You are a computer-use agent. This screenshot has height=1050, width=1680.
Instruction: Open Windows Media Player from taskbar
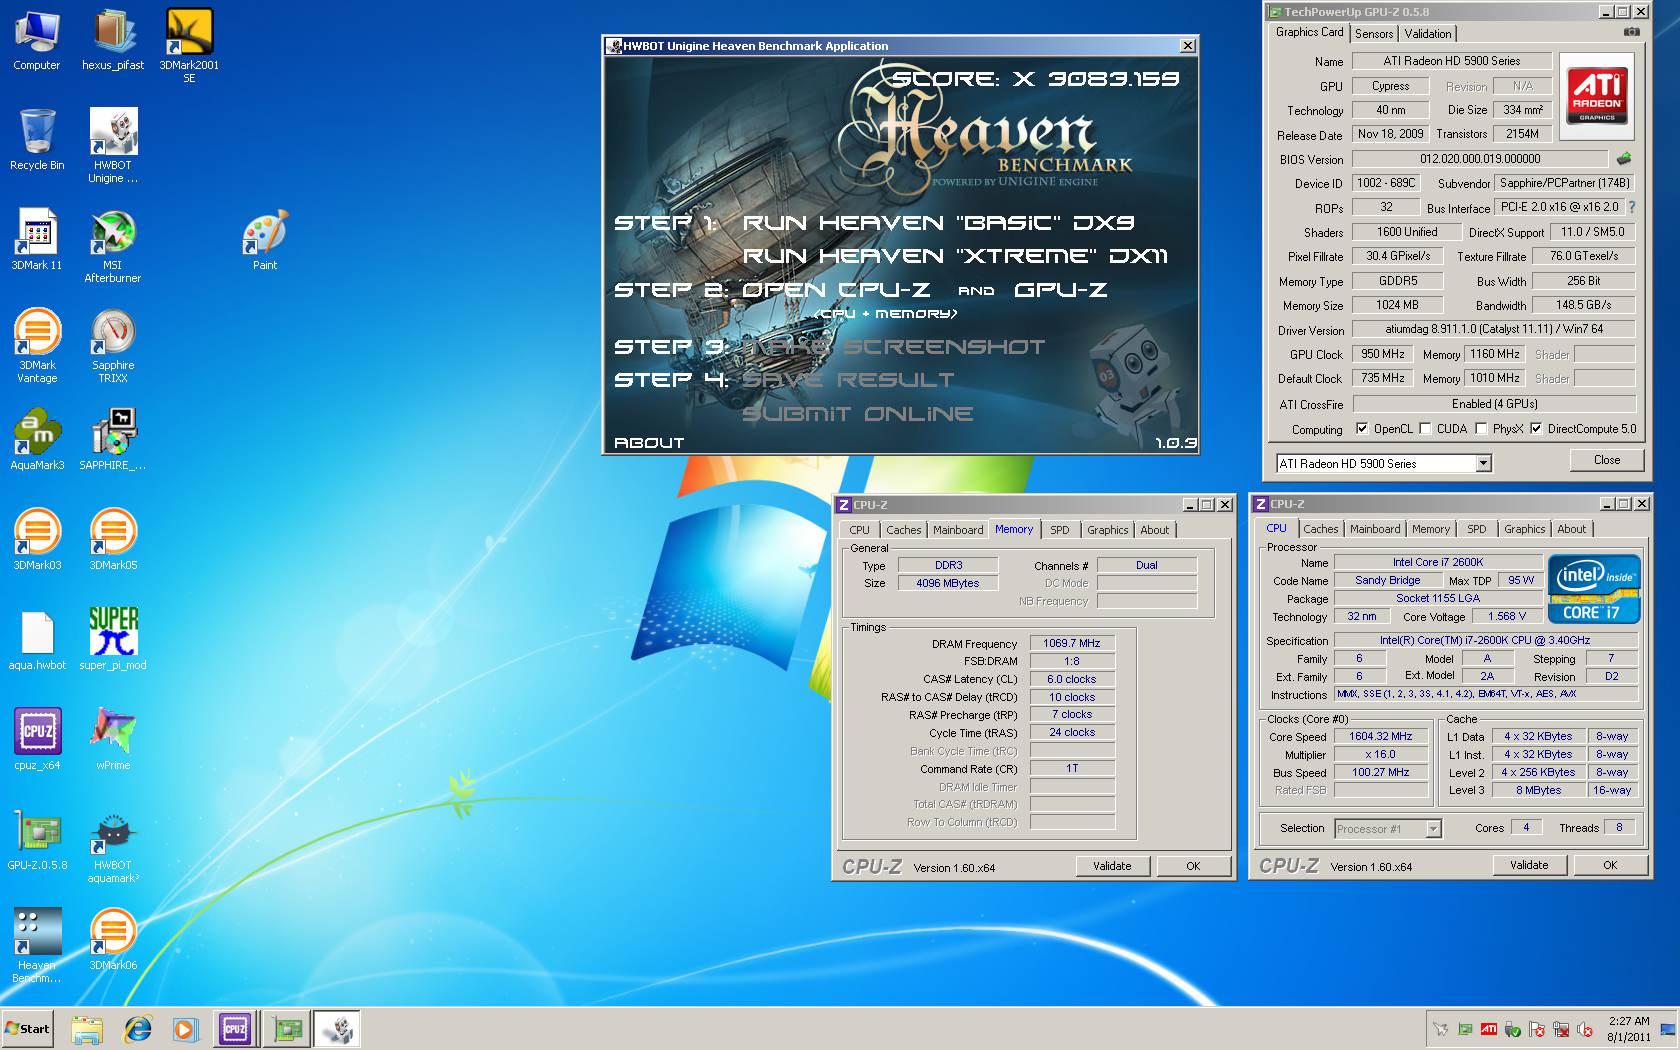tap(186, 1029)
